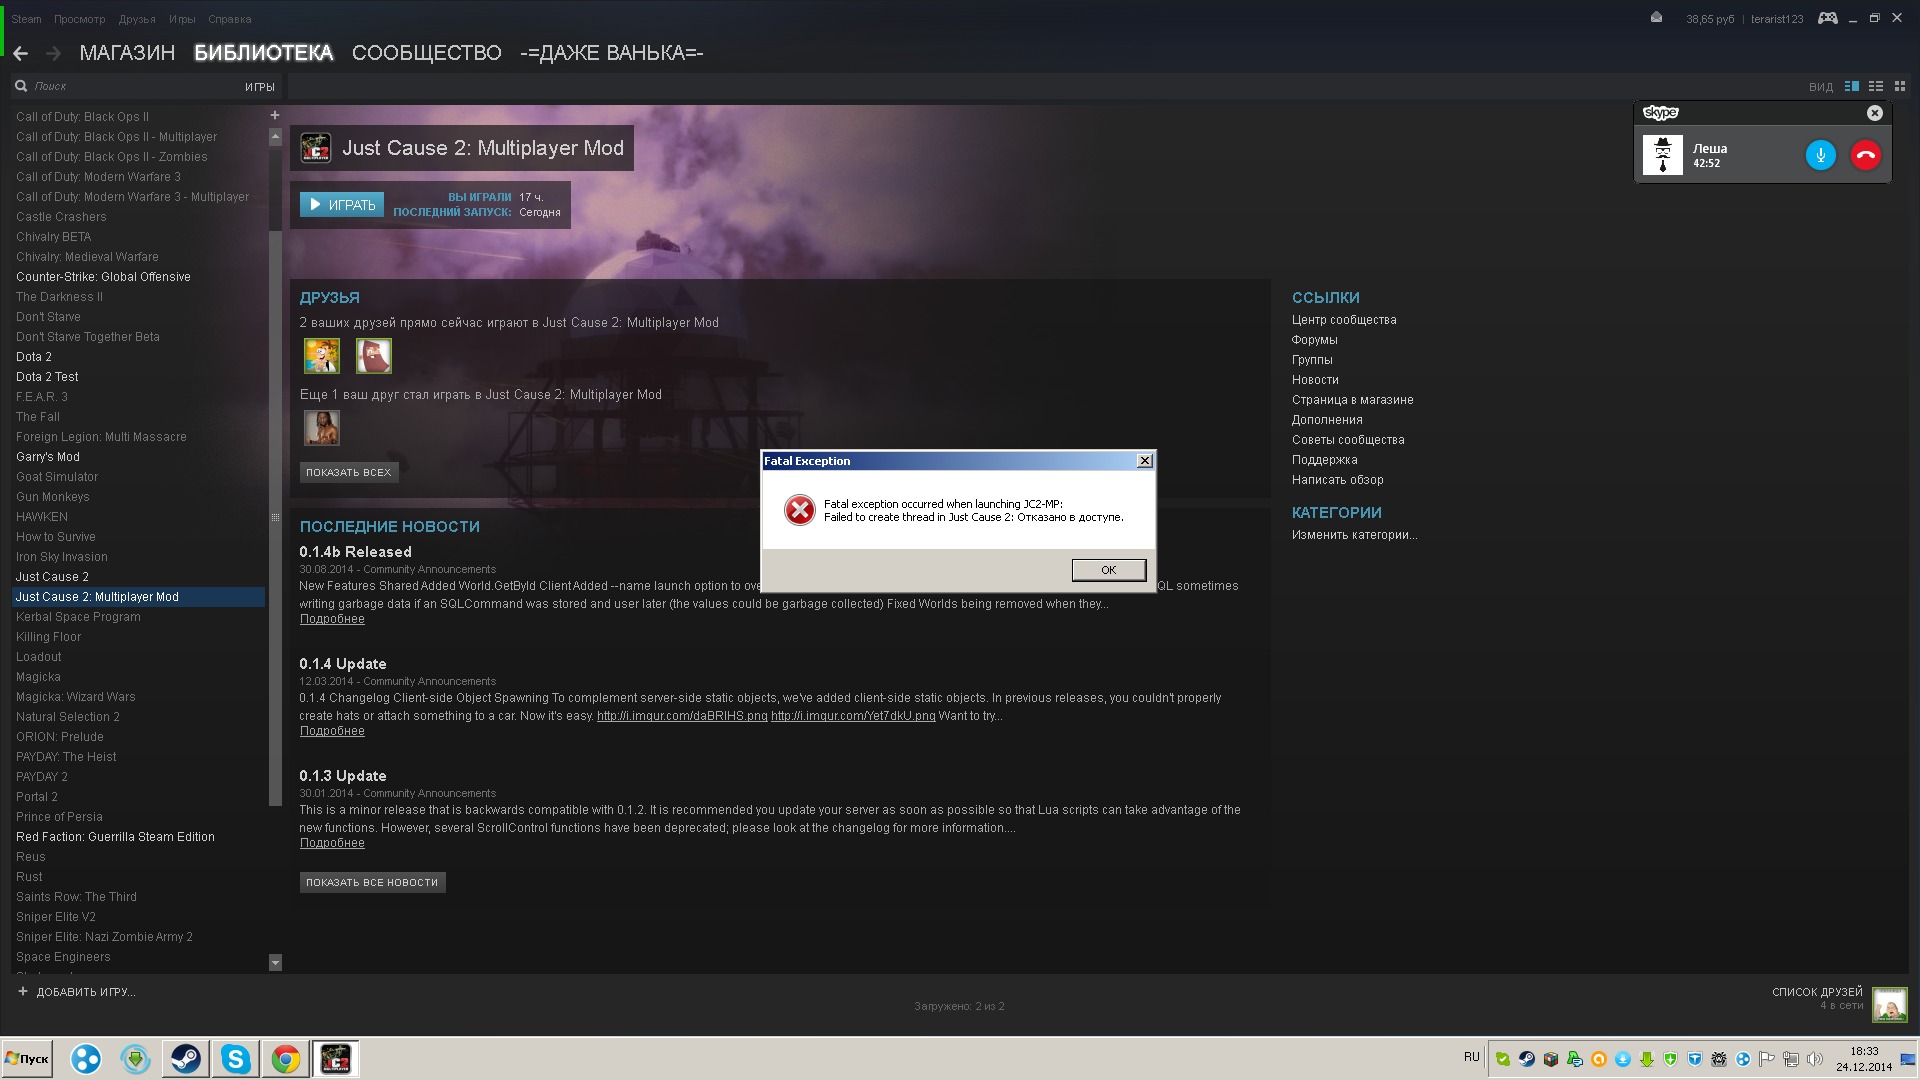The image size is (1920, 1080).
Task: Click Изменить категории link
Action: click(x=1354, y=535)
